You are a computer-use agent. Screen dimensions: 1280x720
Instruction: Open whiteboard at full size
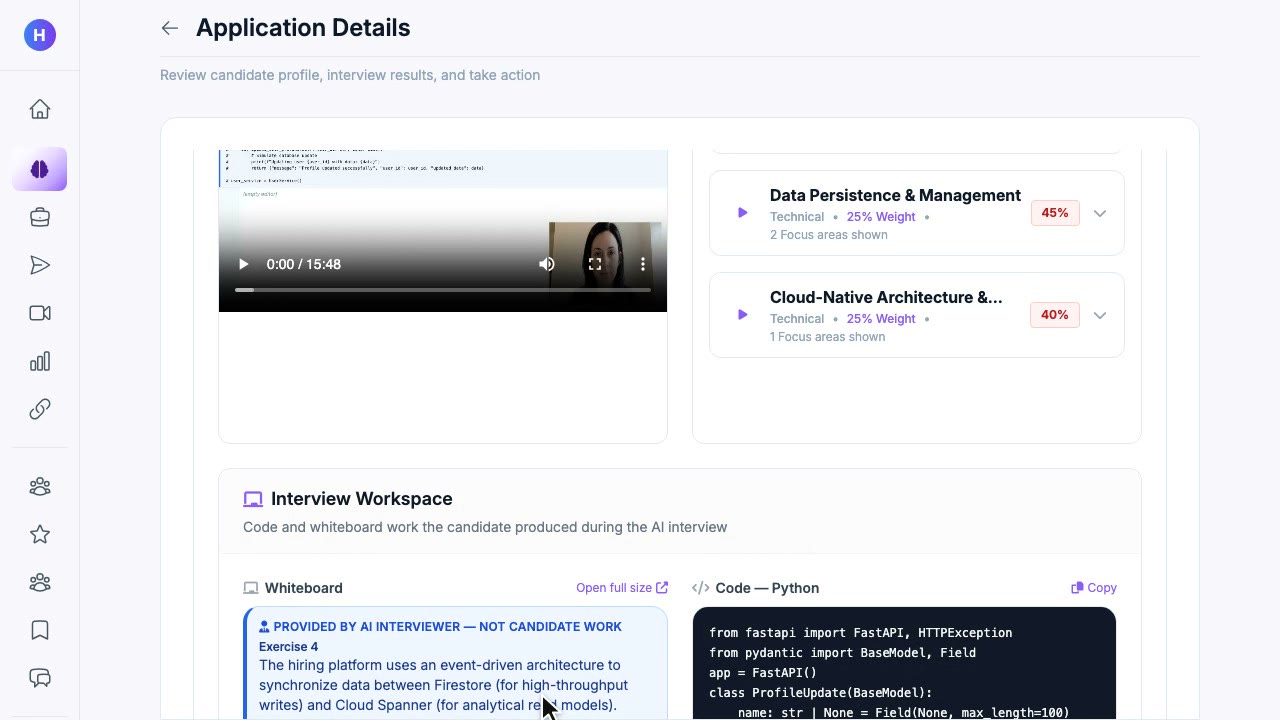[x=622, y=588]
